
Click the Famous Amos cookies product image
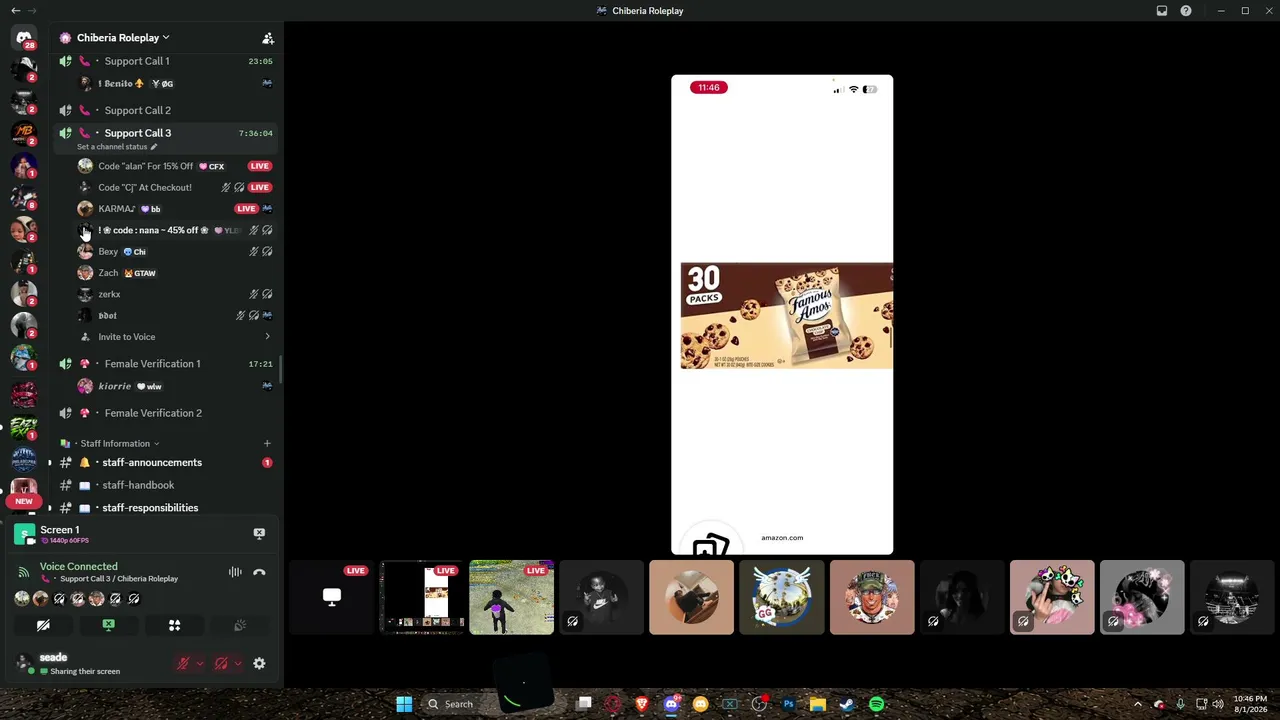(786, 316)
